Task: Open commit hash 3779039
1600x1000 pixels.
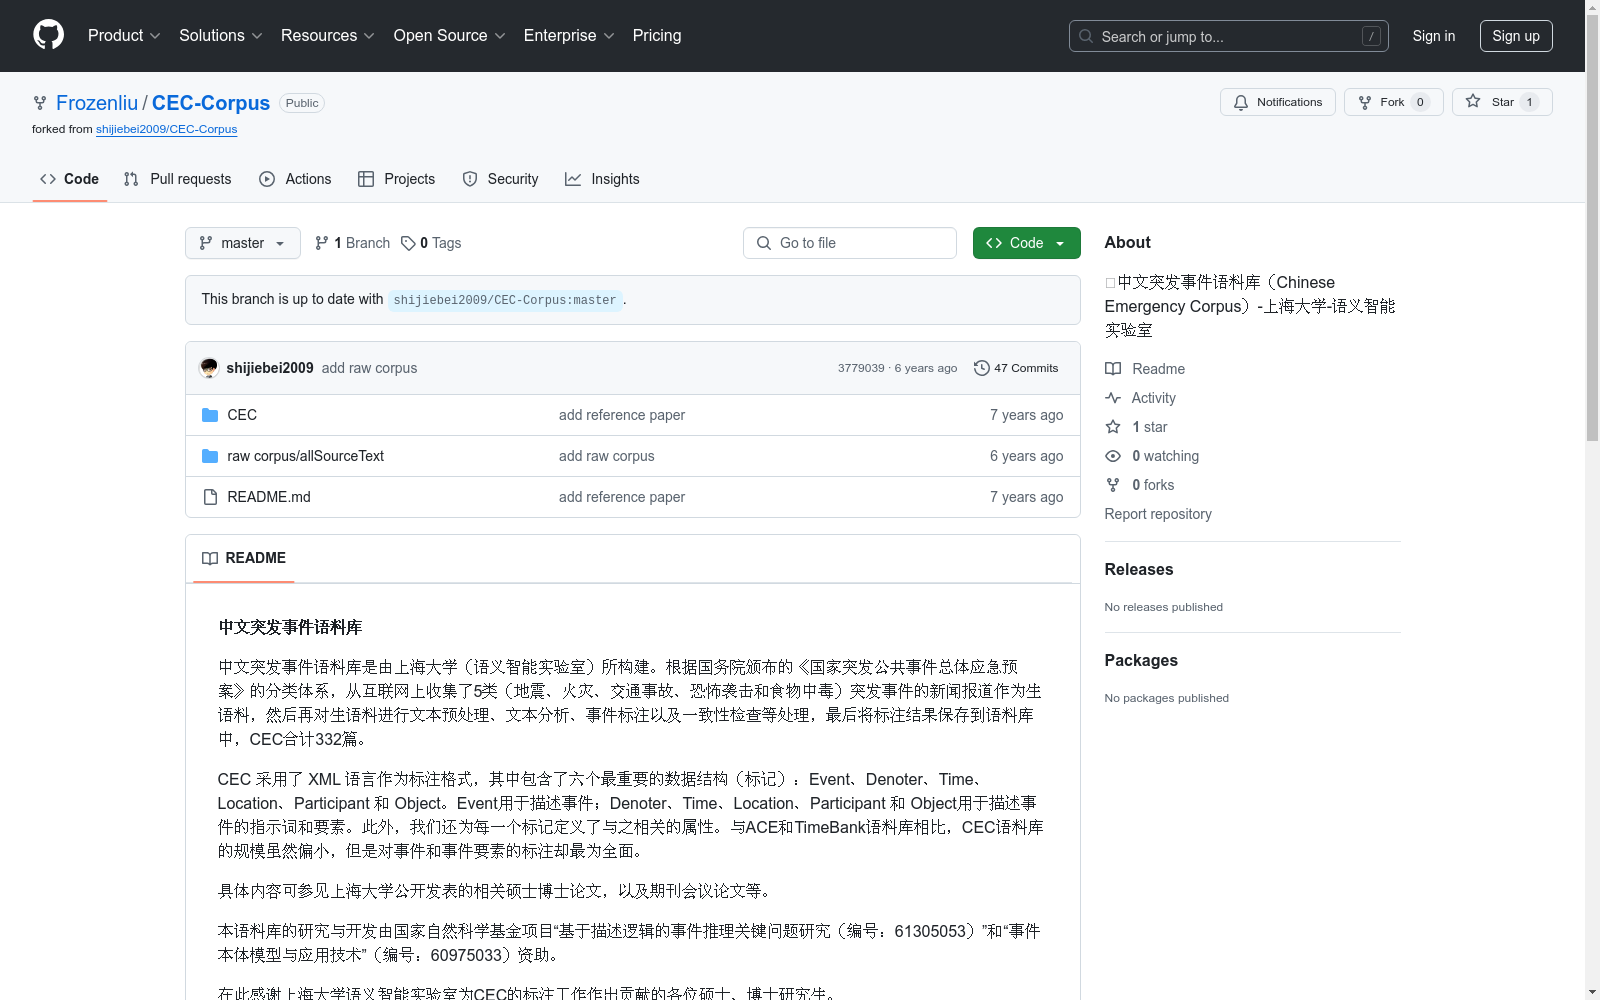Action: (x=861, y=368)
